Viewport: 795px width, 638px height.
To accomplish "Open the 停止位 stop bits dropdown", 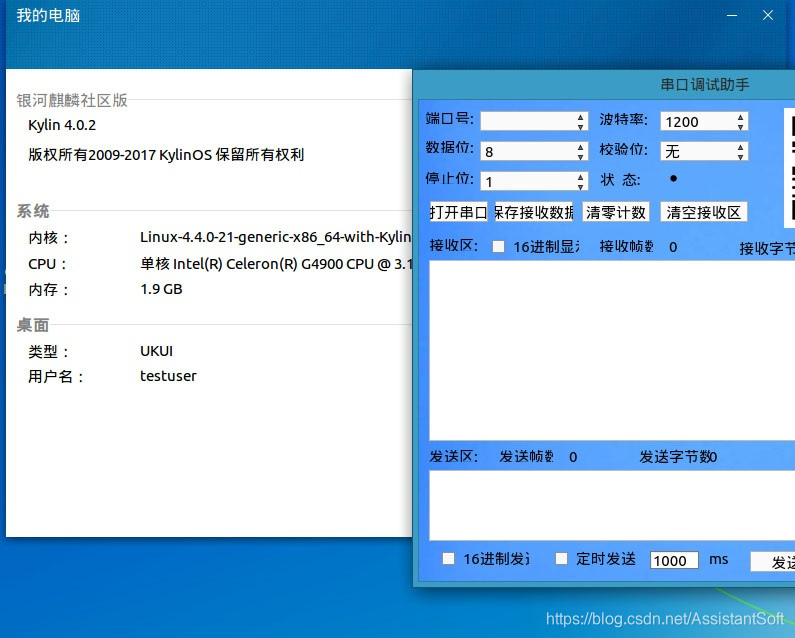I will [x=534, y=181].
